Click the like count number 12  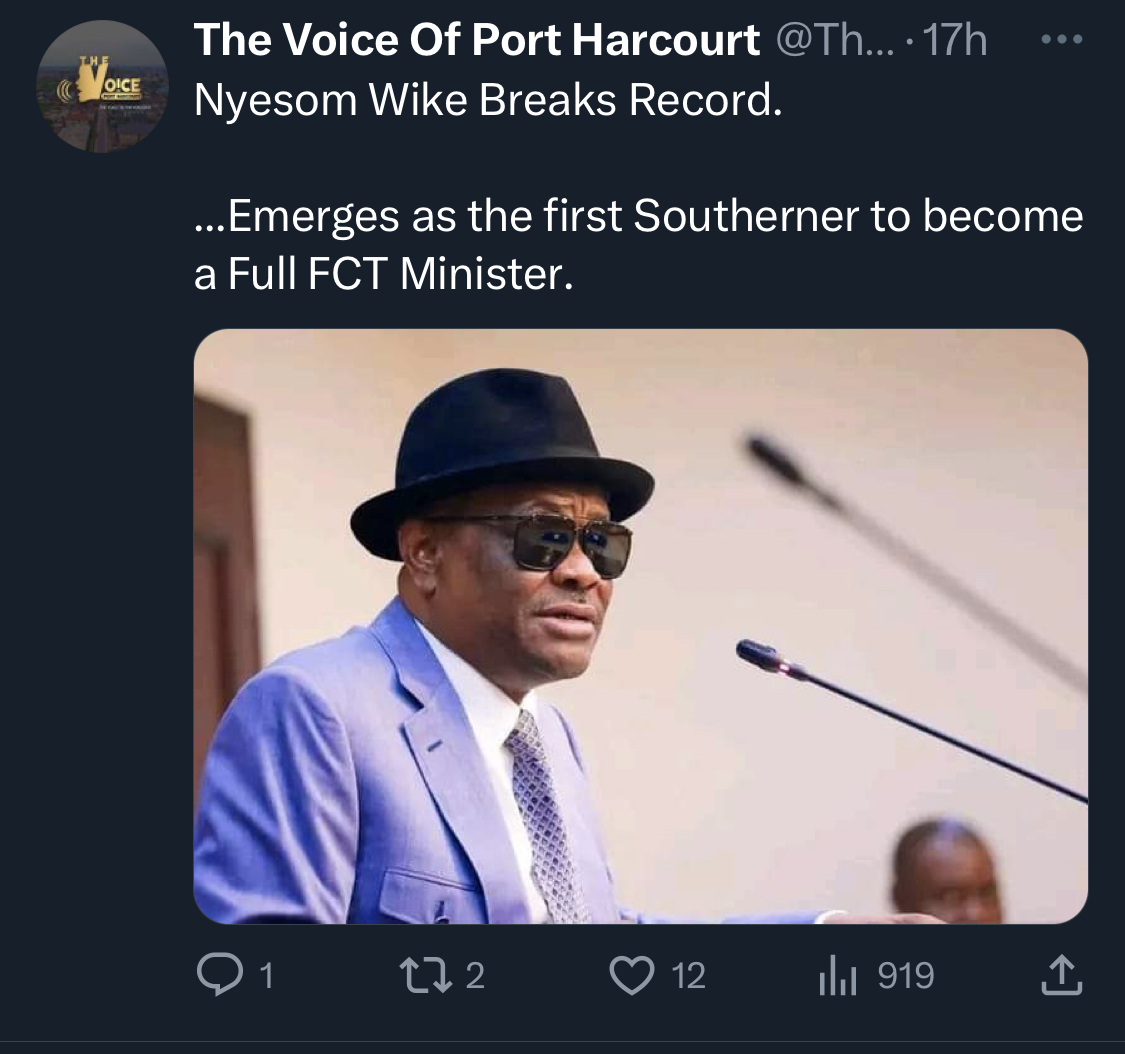[688, 976]
